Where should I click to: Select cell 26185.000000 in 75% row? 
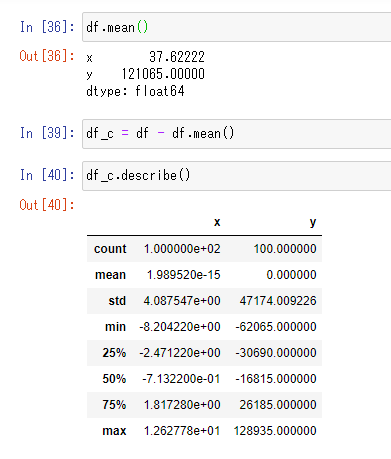click(278, 405)
